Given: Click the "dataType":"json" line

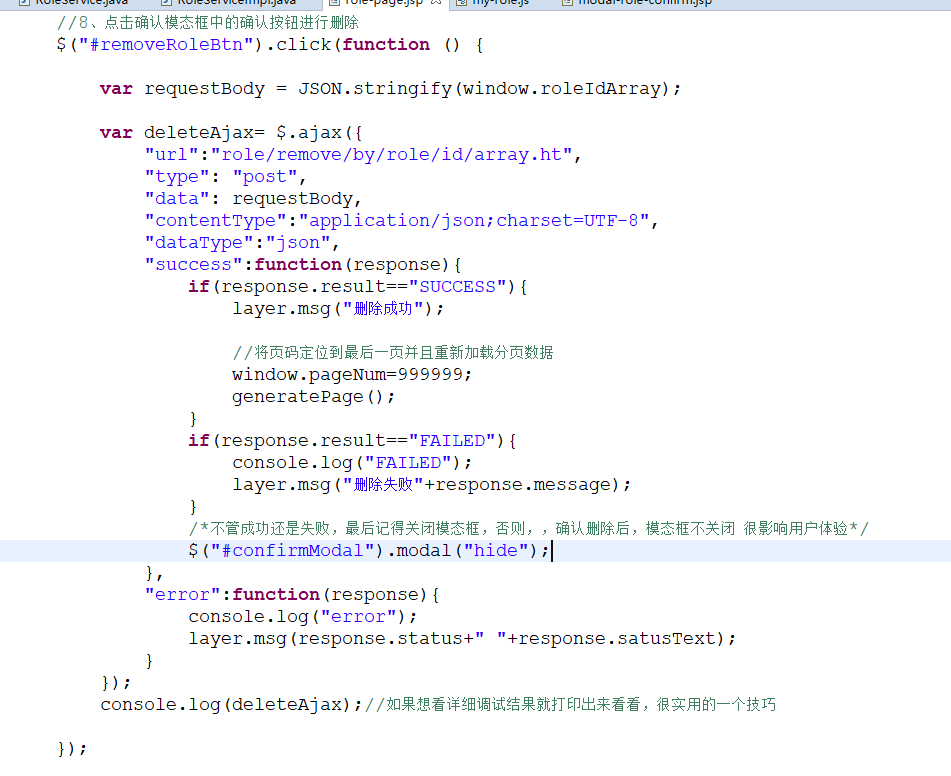Looking at the screenshot, I should (241, 243).
